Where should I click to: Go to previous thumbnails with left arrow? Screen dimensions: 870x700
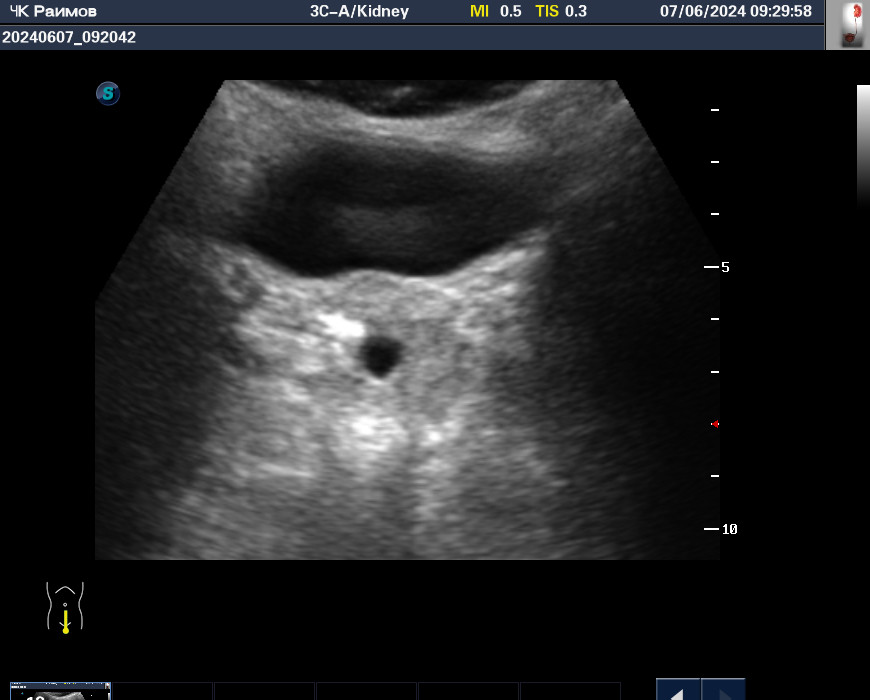click(x=678, y=689)
